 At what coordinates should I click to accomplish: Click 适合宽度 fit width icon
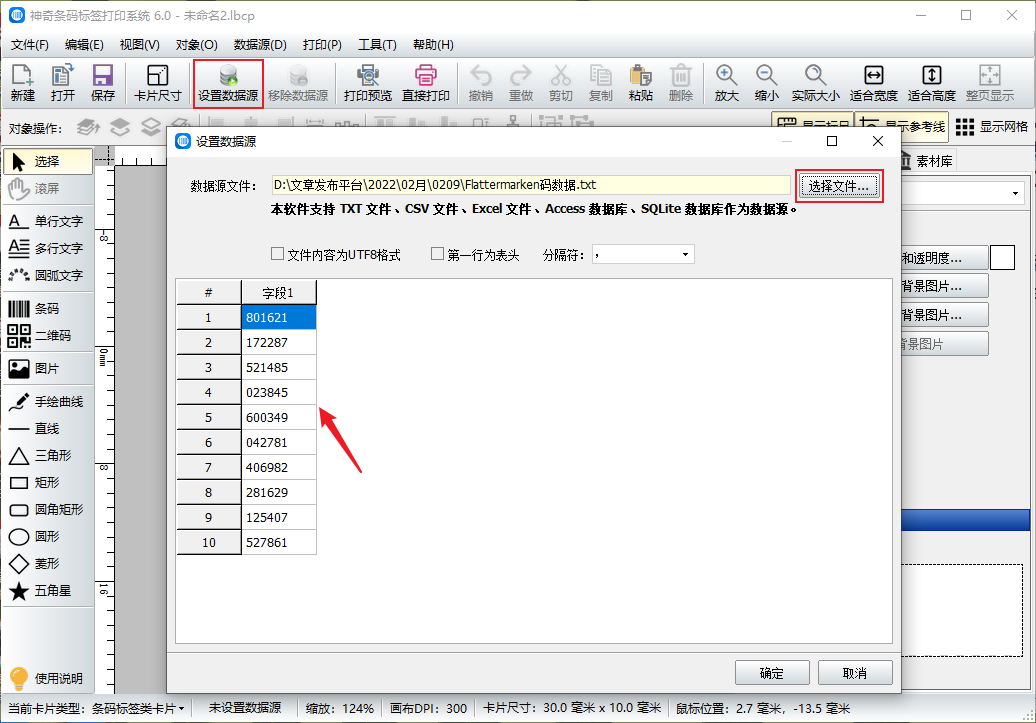click(873, 83)
